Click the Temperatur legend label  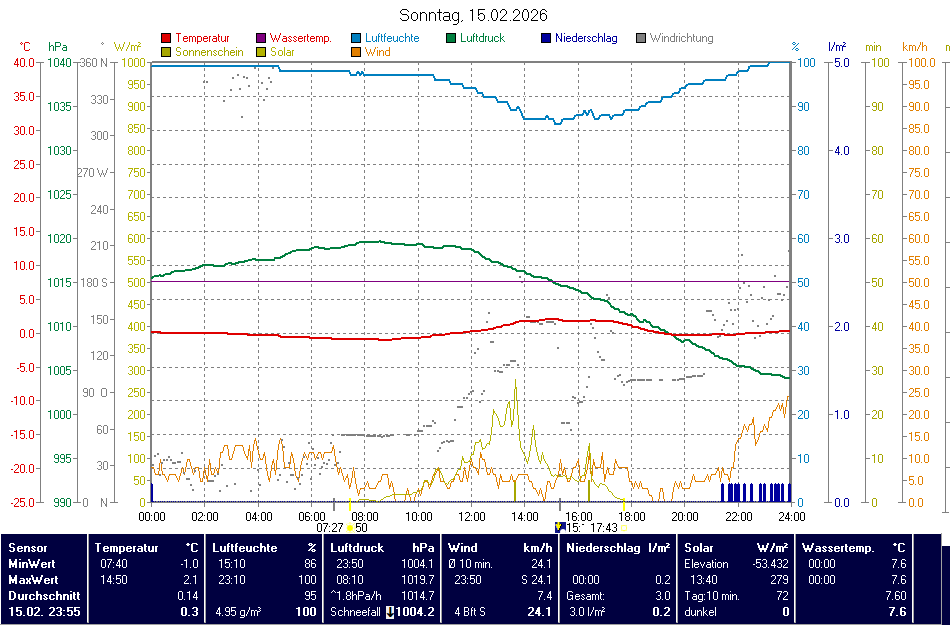202,38
